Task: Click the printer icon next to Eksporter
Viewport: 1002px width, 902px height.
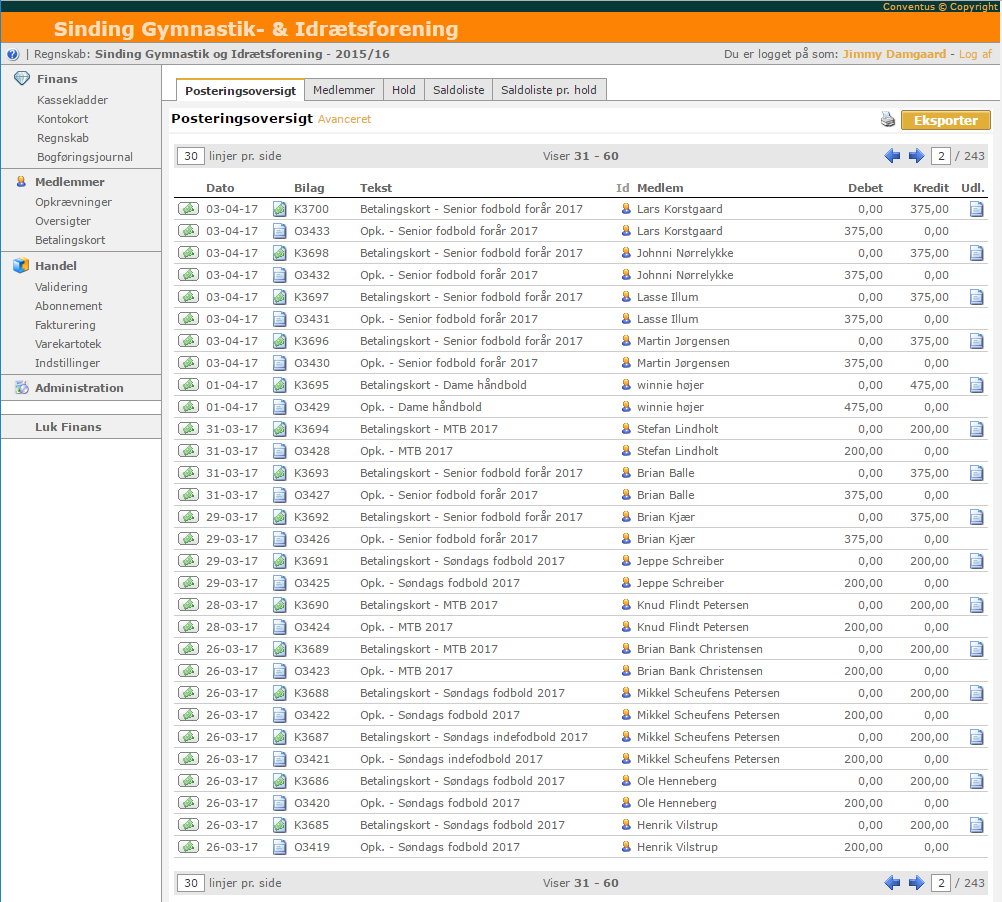Action: [888, 119]
